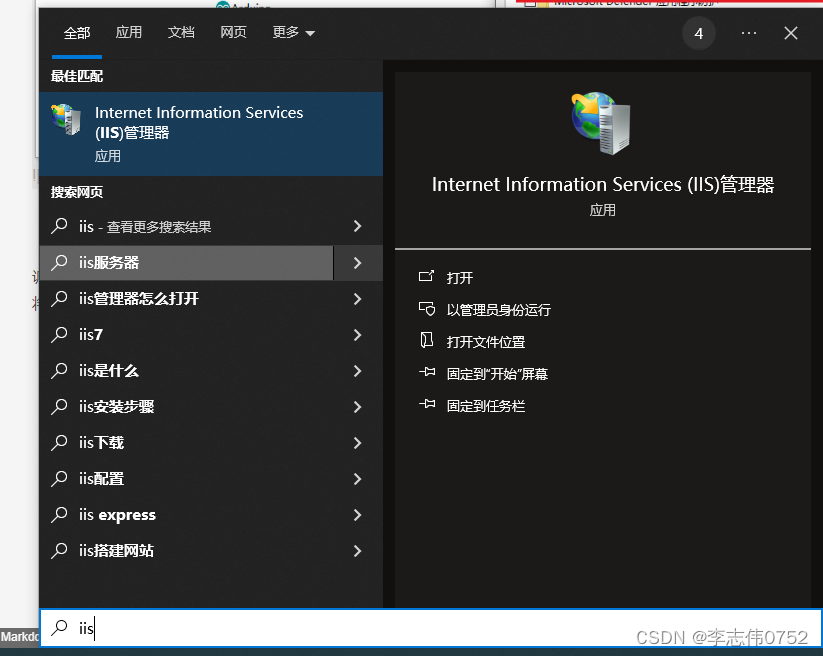
Task: Click the rewards badge showing 4
Action: (698, 34)
